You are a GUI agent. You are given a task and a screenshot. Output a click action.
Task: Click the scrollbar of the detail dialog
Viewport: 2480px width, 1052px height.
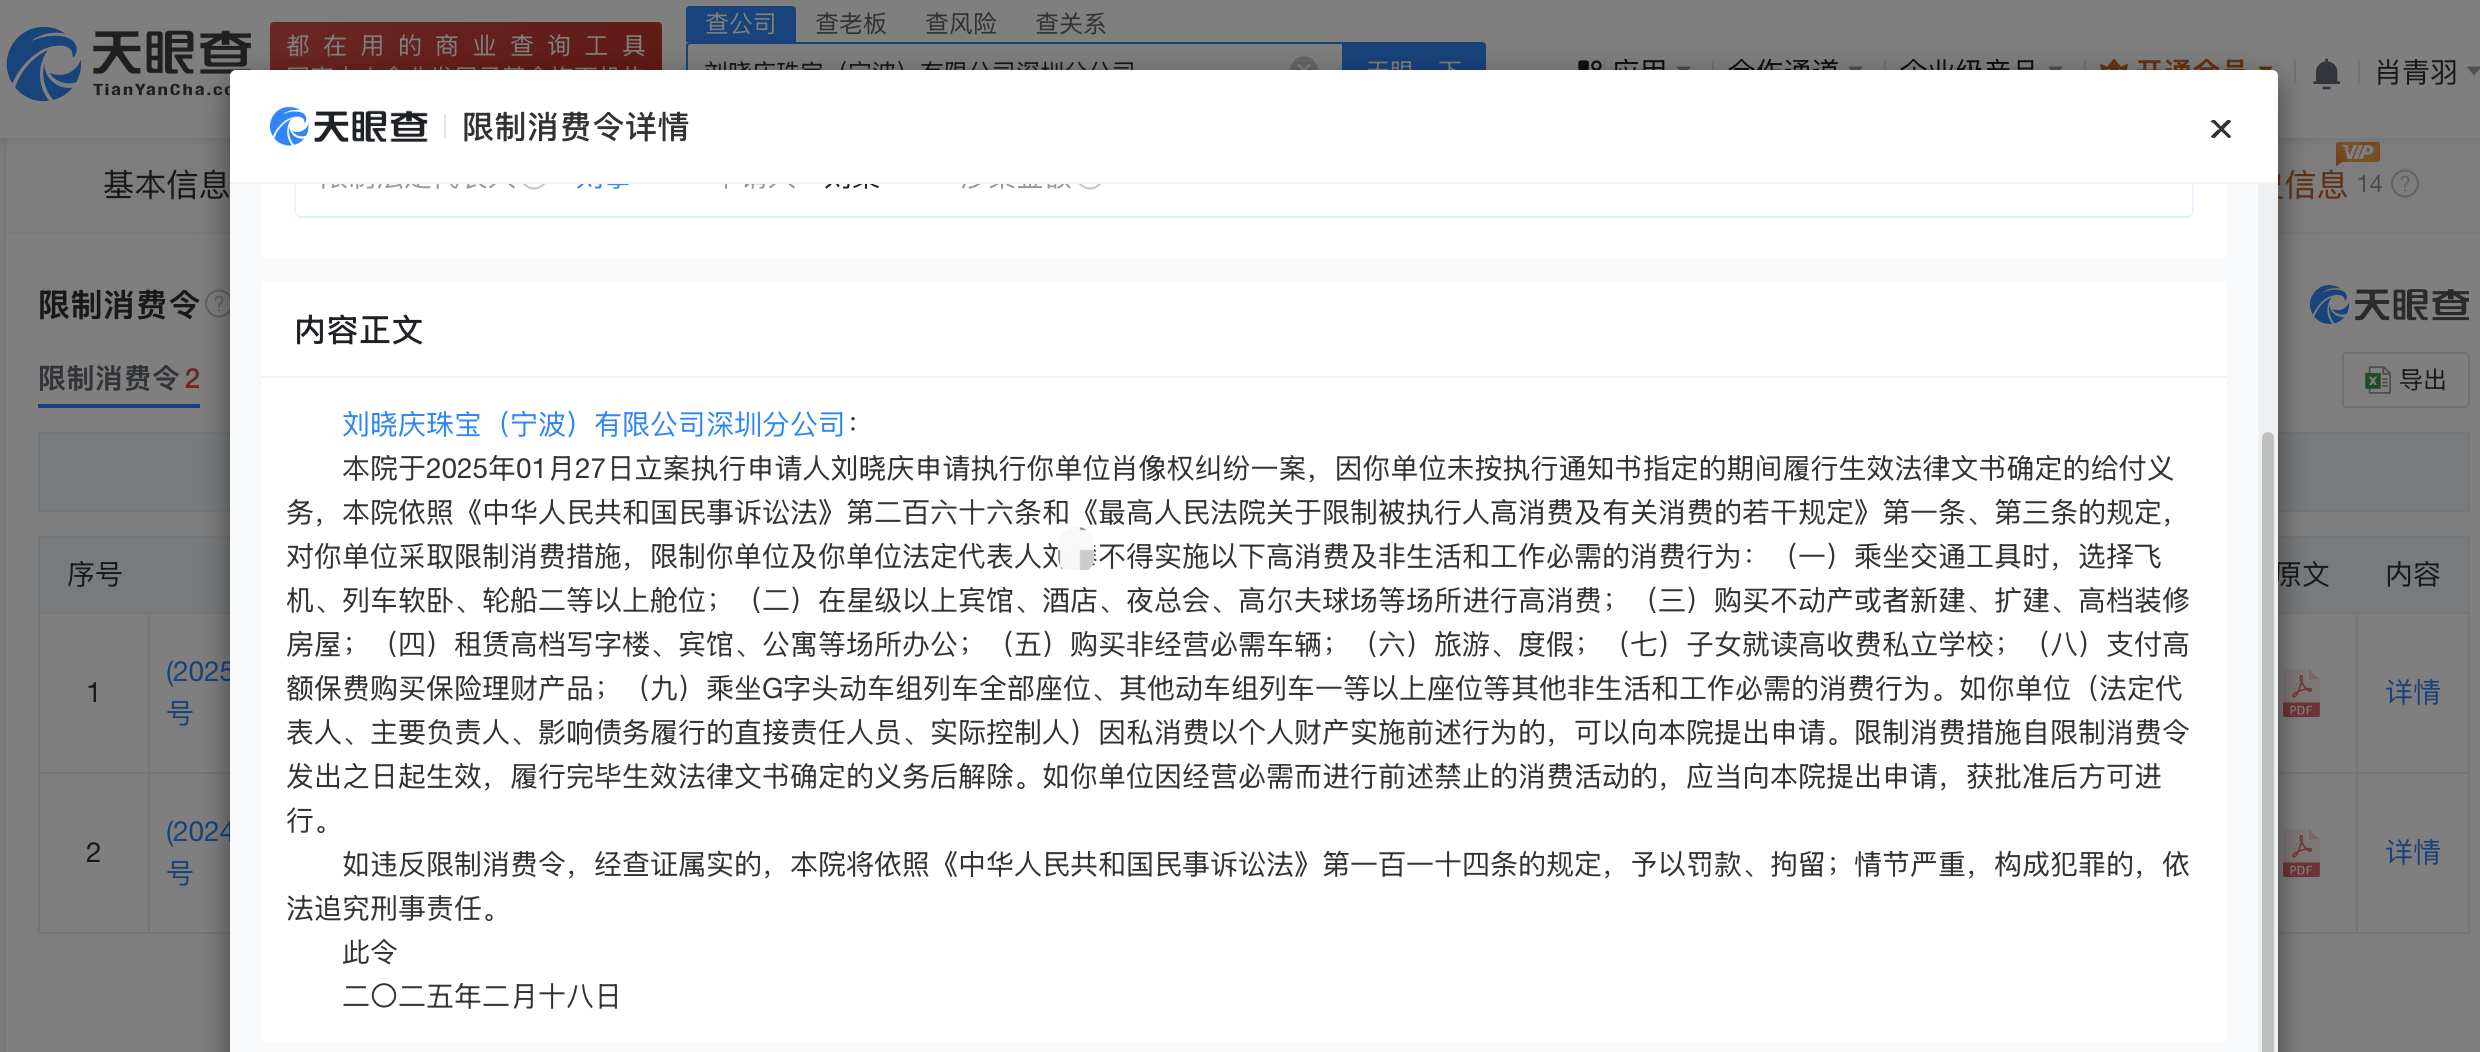(2267, 740)
